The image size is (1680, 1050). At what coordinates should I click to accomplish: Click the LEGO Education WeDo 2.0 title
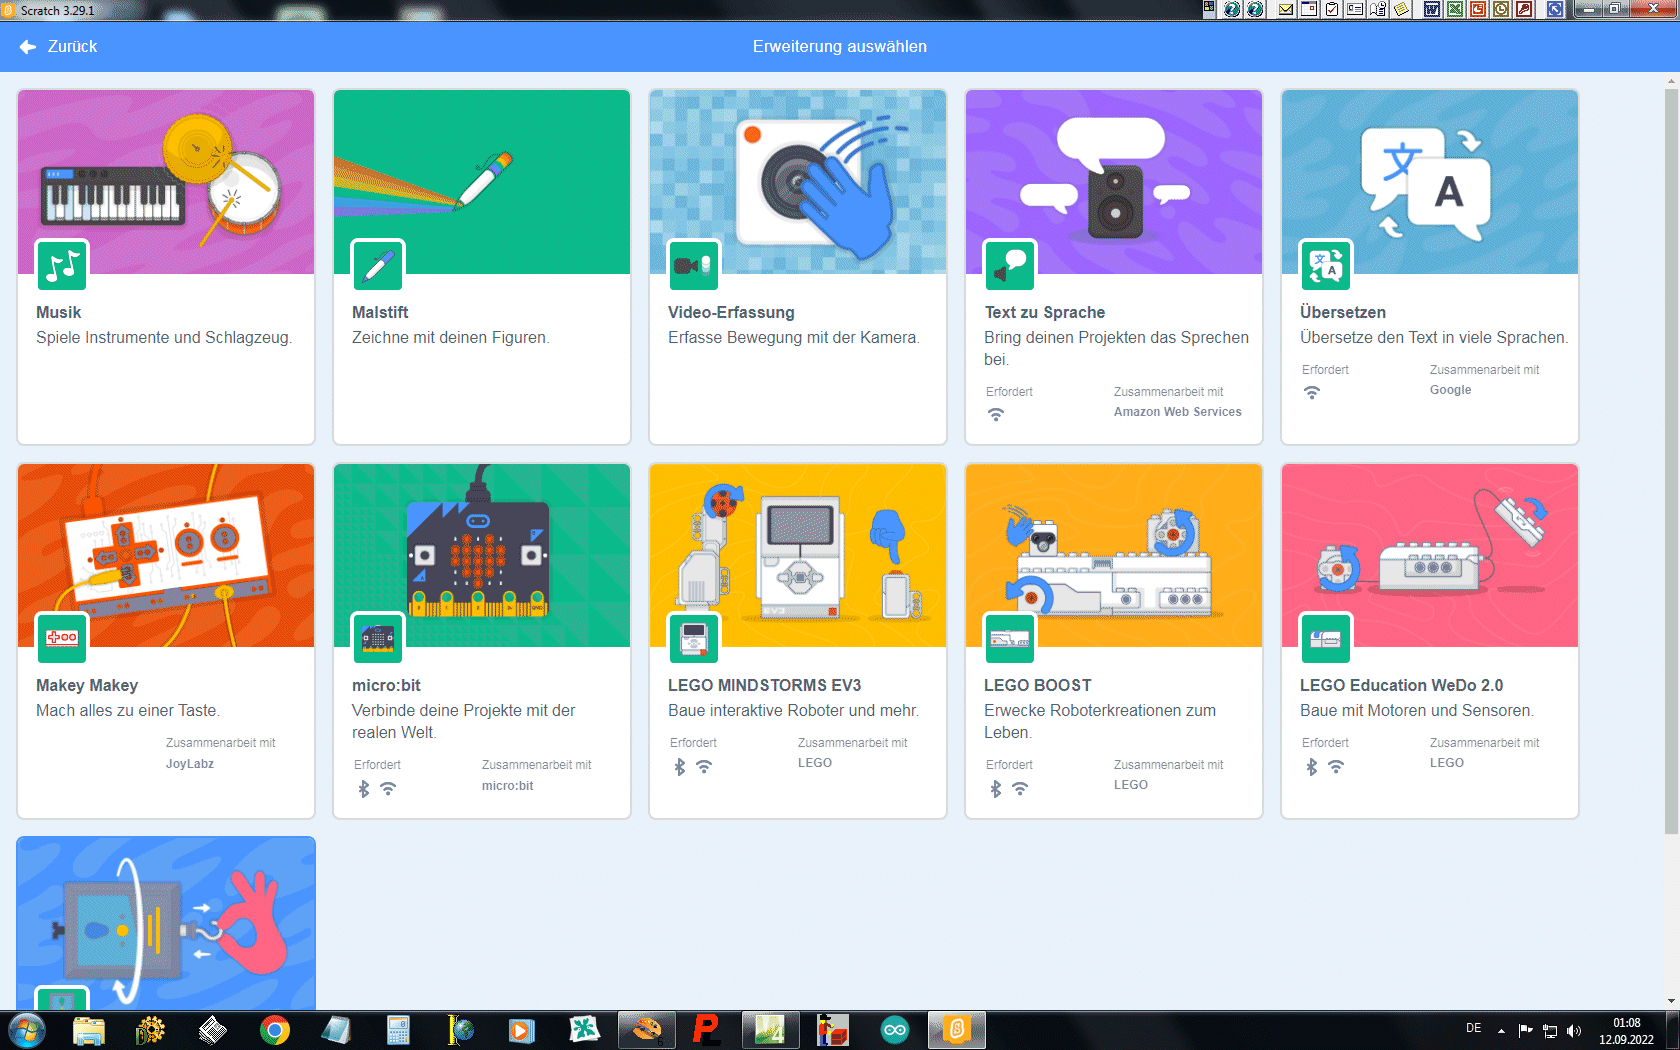tap(1401, 685)
